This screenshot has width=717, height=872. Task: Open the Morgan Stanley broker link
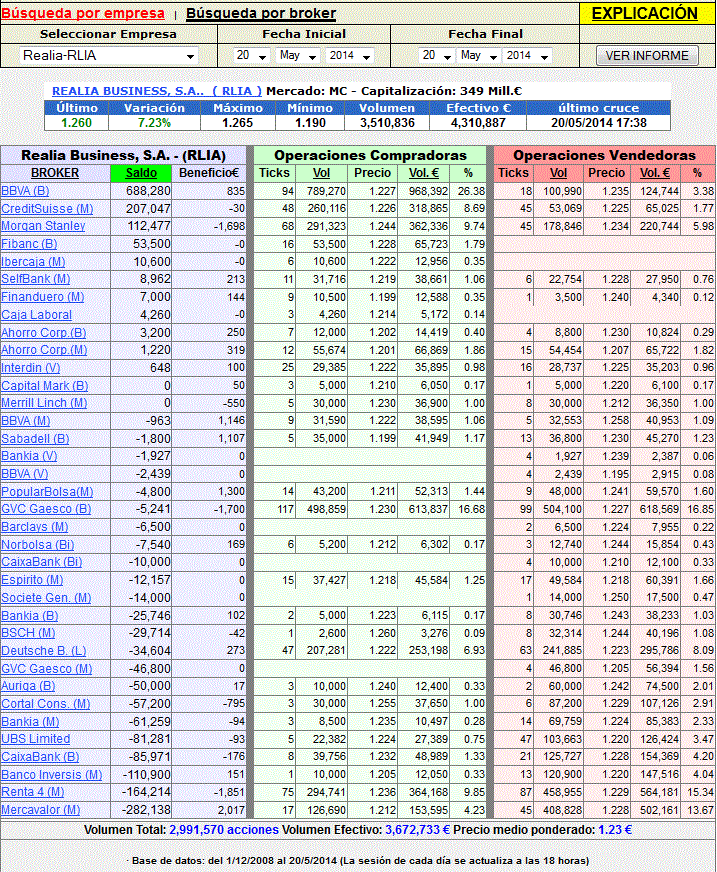point(42,226)
